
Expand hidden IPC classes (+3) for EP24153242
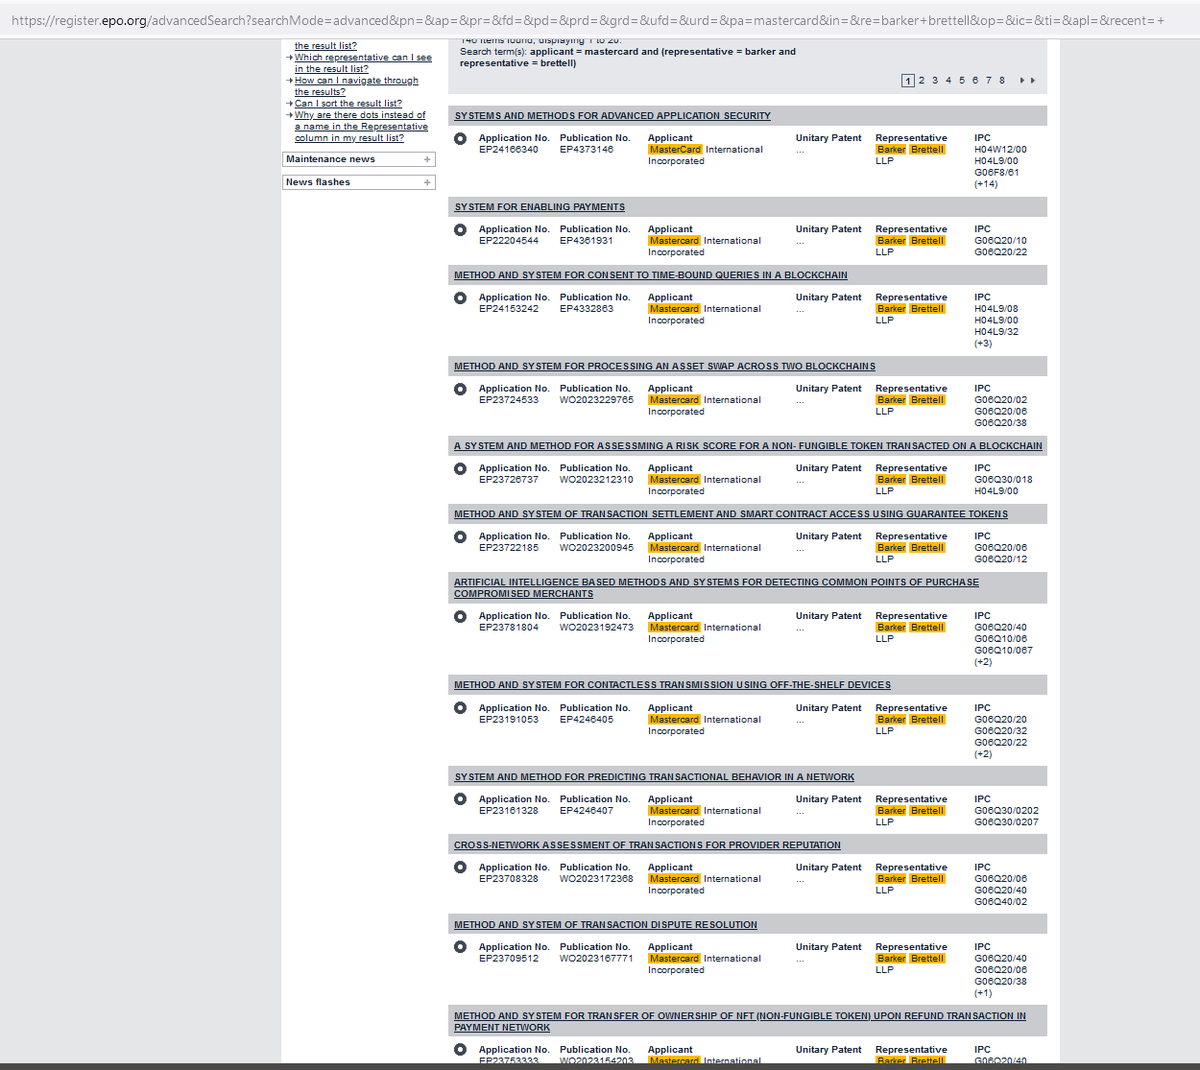(x=983, y=343)
